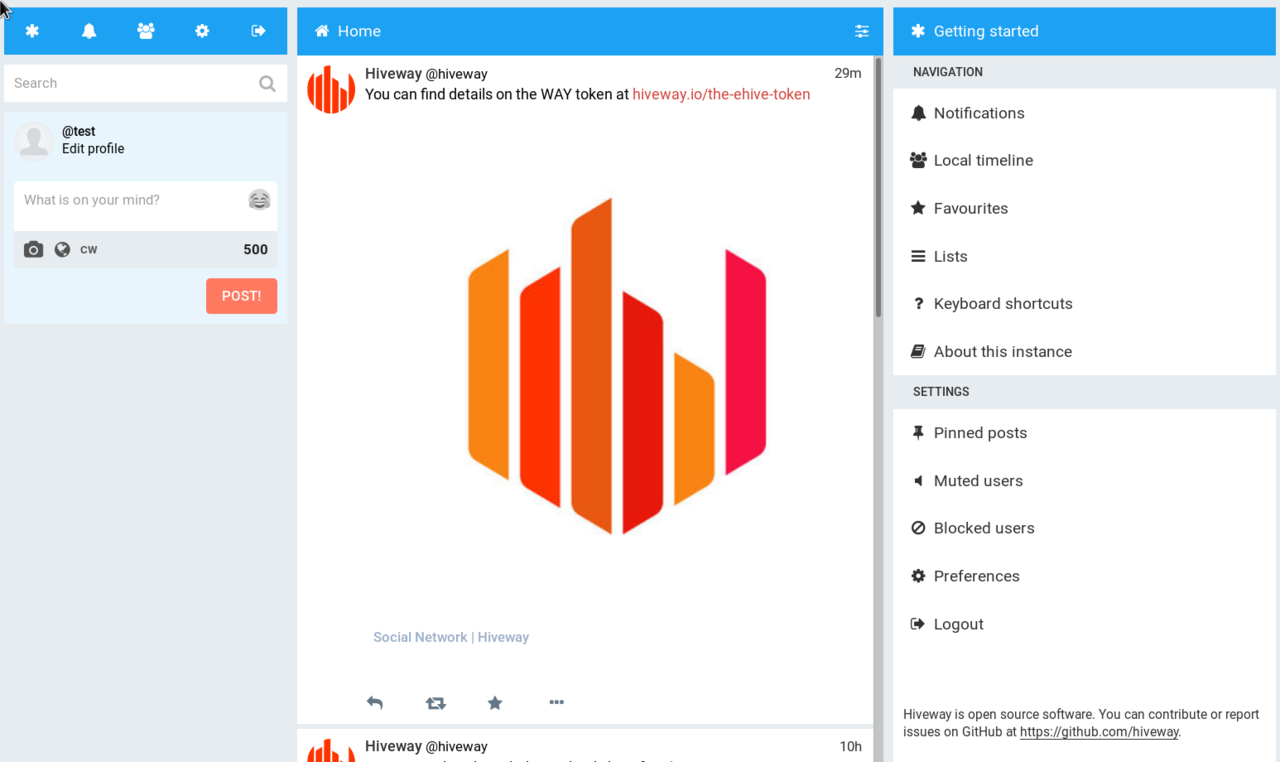Screen dimensions: 1280x762
Task: Click the speaker icon beside Muted users
Action: [918, 481]
